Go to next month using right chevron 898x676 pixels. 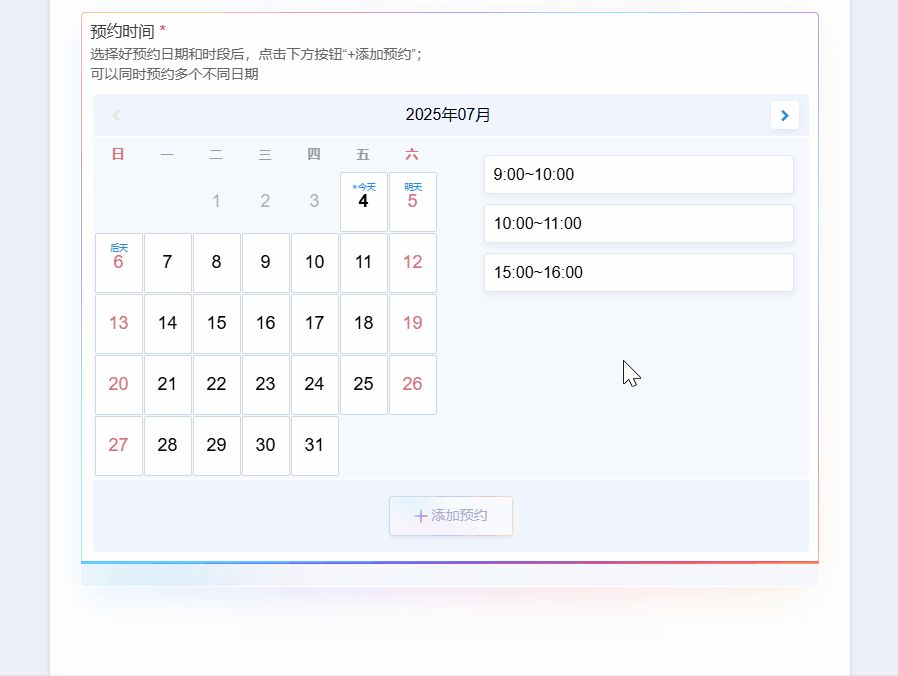[784, 116]
